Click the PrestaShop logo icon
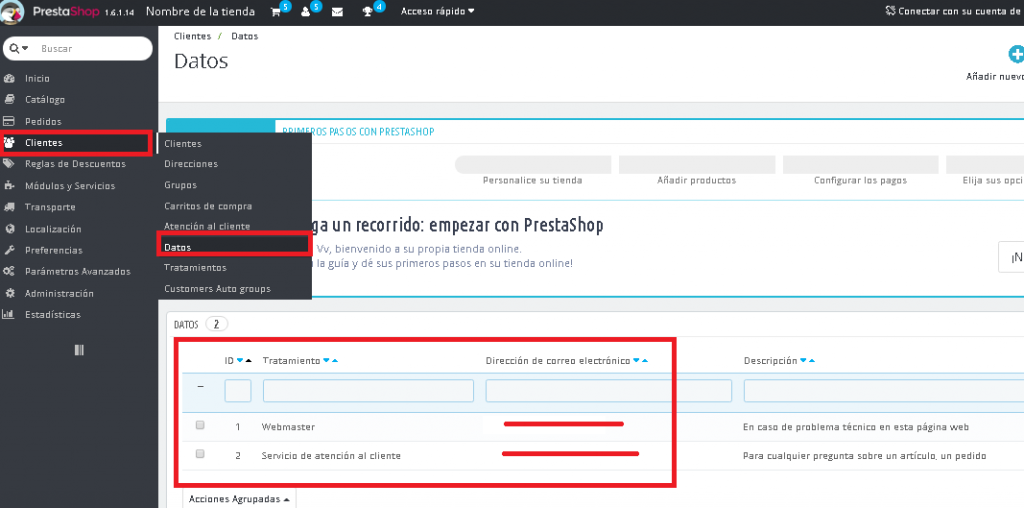Screen dimensions: 1024x508 tap(13, 12)
